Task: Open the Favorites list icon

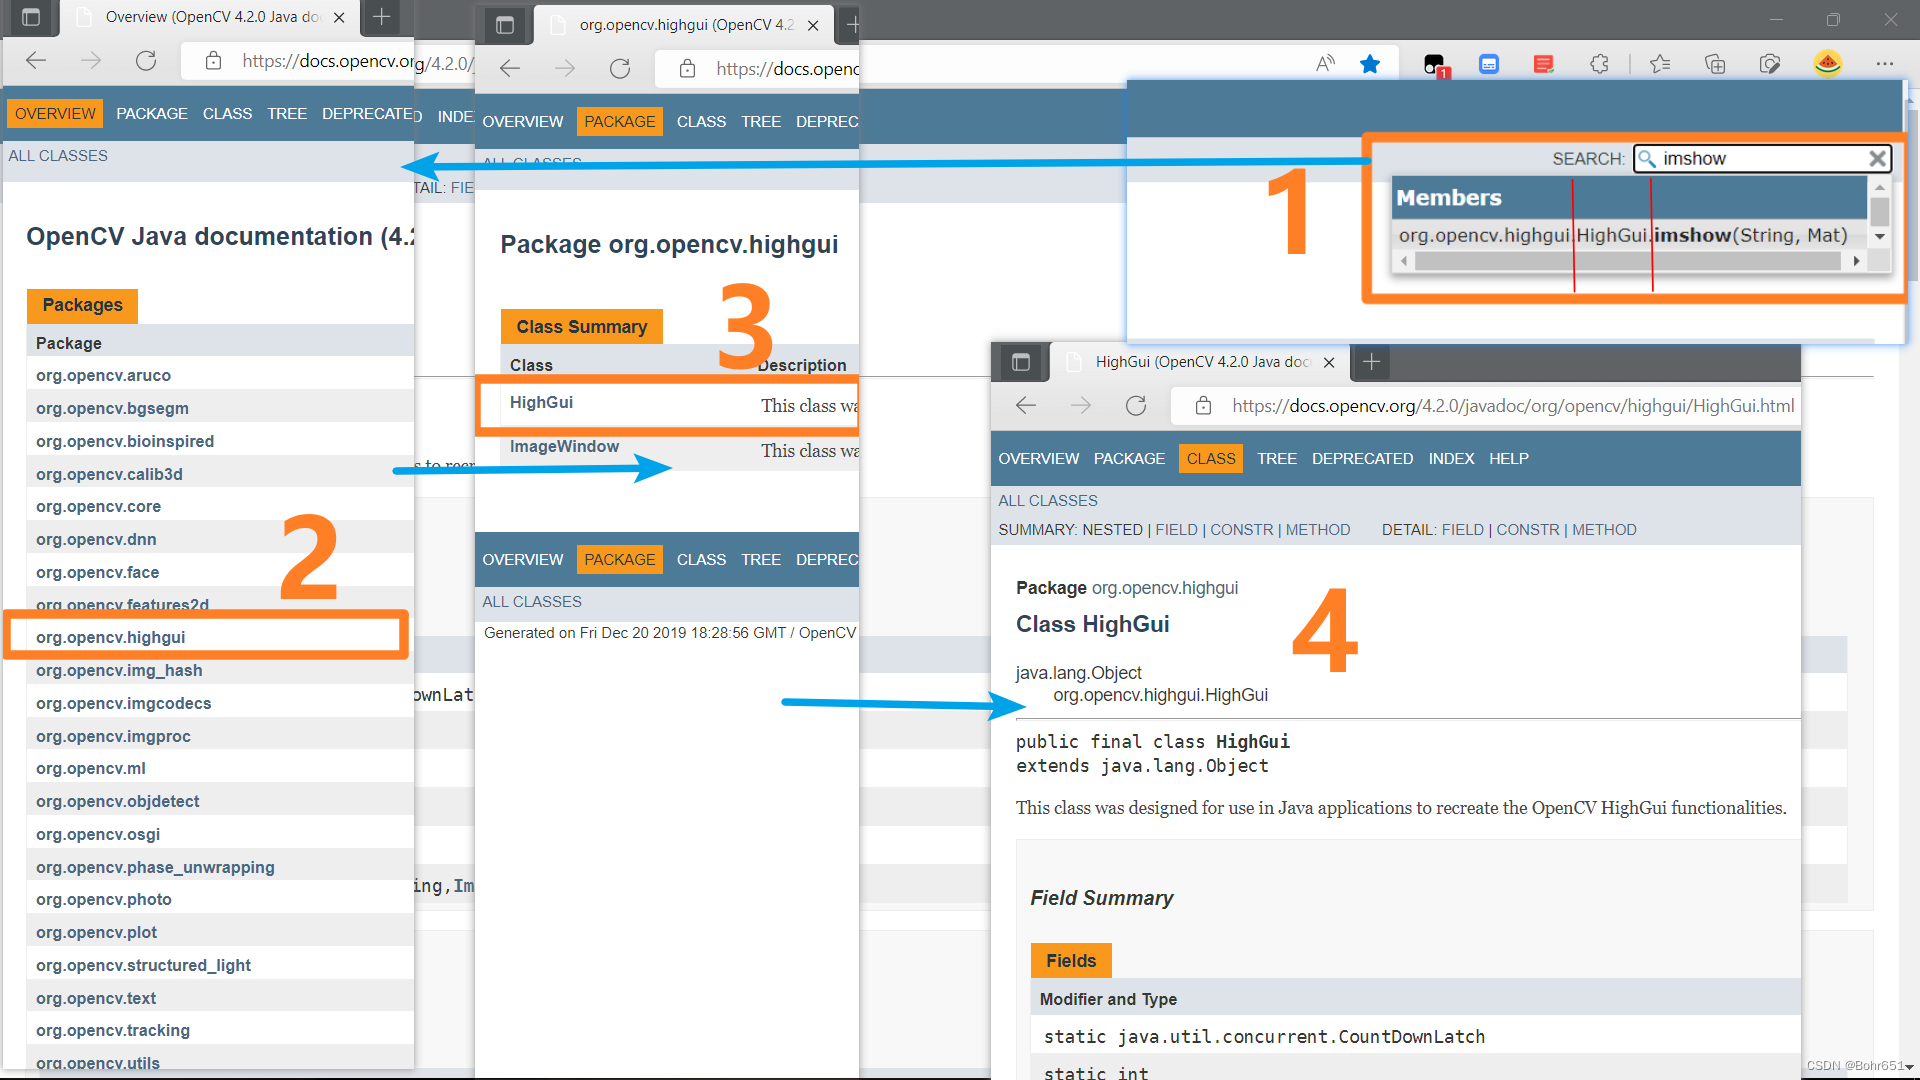Action: click(x=1660, y=64)
